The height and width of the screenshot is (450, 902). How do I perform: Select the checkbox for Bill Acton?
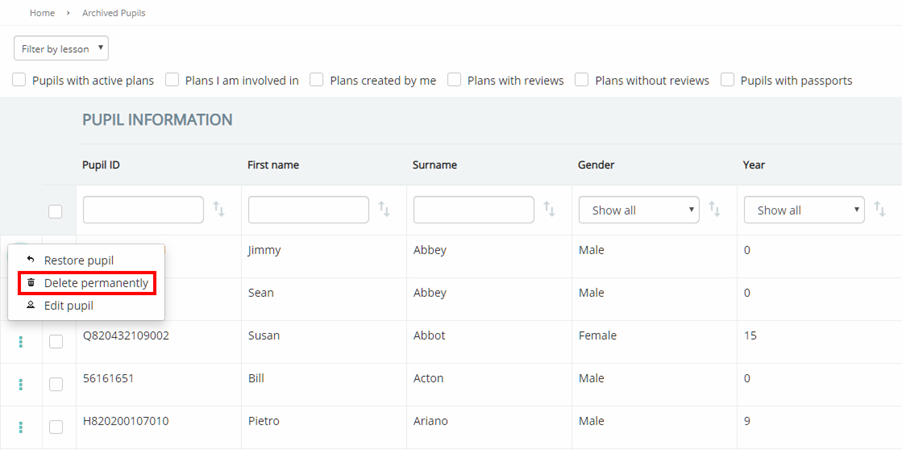click(x=56, y=384)
